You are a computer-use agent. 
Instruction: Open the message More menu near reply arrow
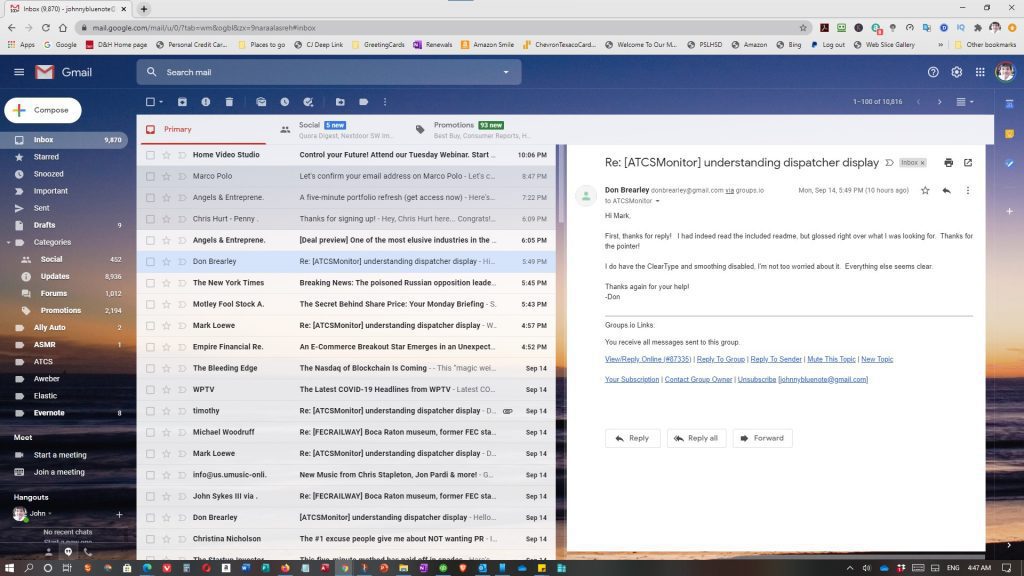tap(968, 191)
